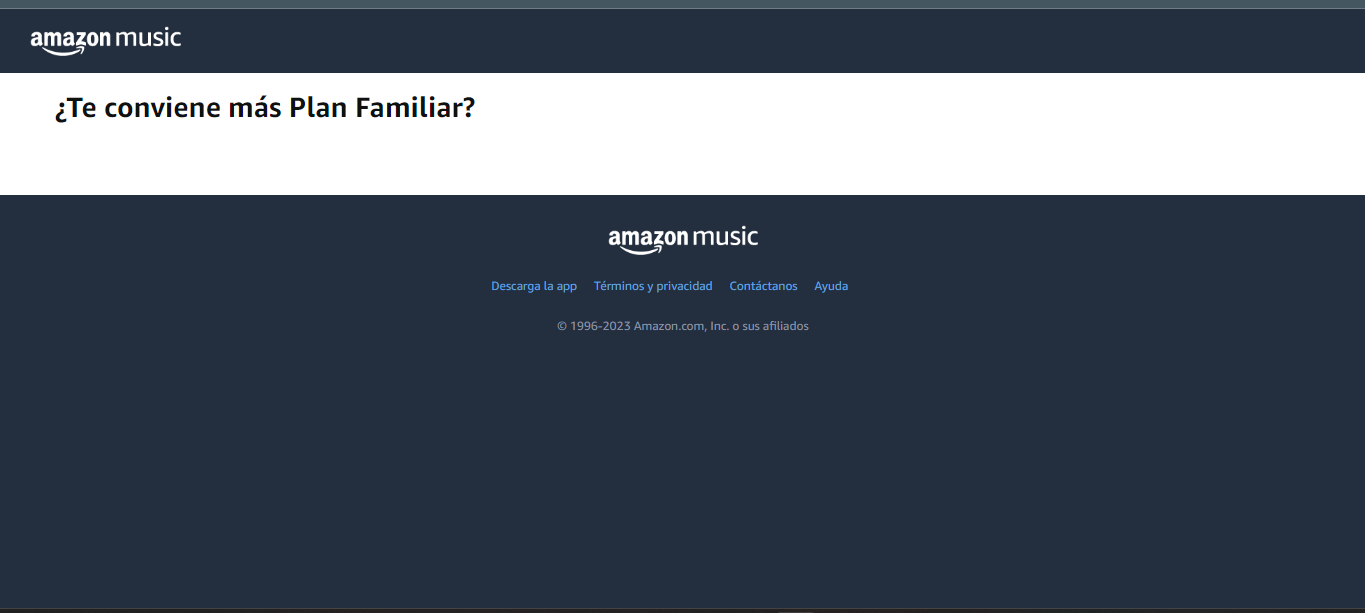The image size is (1365, 613).
Task: Click the word amazon in footer logo
Action: [x=648, y=238]
